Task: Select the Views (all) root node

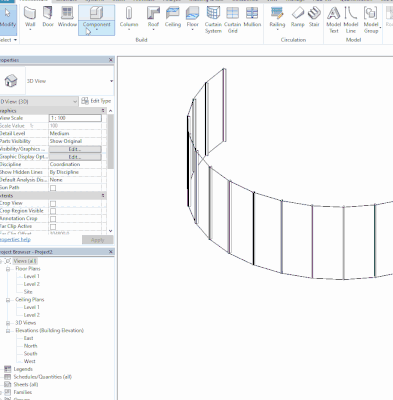Action: tap(25, 261)
